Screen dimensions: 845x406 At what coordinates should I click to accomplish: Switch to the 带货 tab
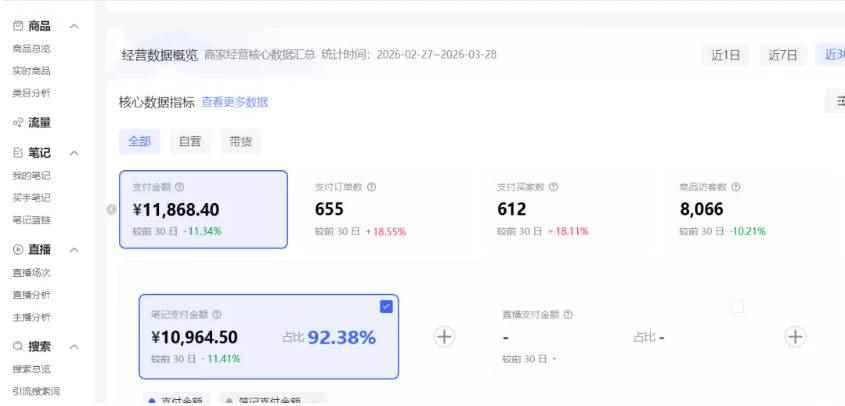240,141
